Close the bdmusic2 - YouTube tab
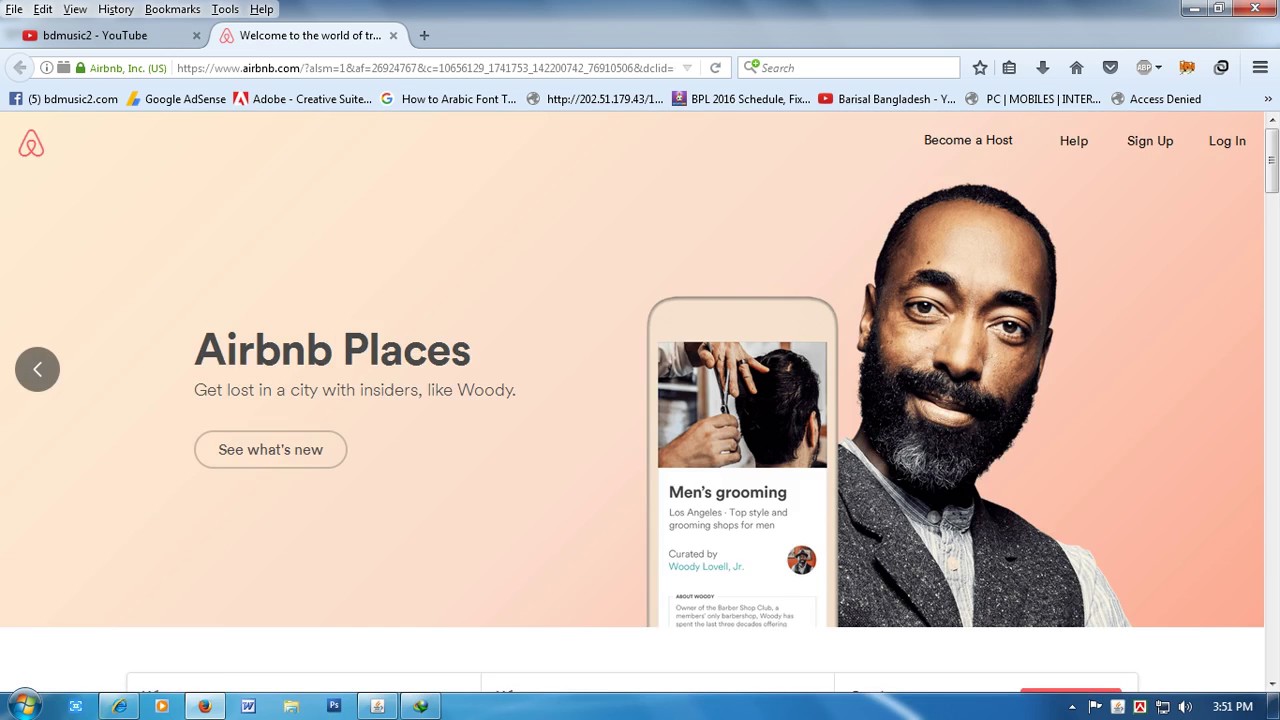Viewport: 1280px width, 720px height. coord(196,35)
